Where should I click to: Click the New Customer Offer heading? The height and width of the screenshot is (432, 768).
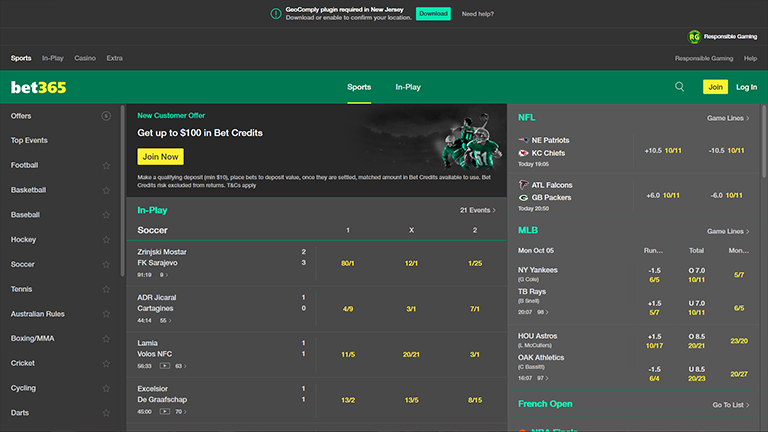(171, 116)
